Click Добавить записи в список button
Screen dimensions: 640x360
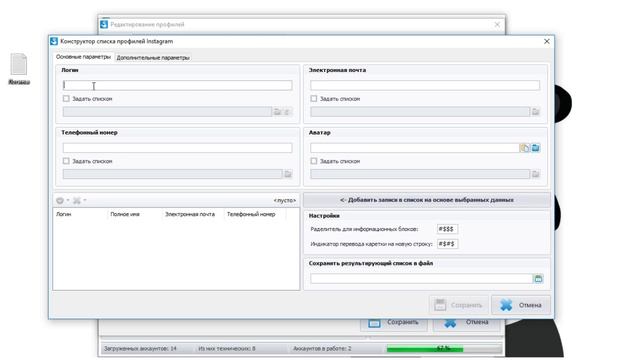pyautogui.click(x=427, y=200)
